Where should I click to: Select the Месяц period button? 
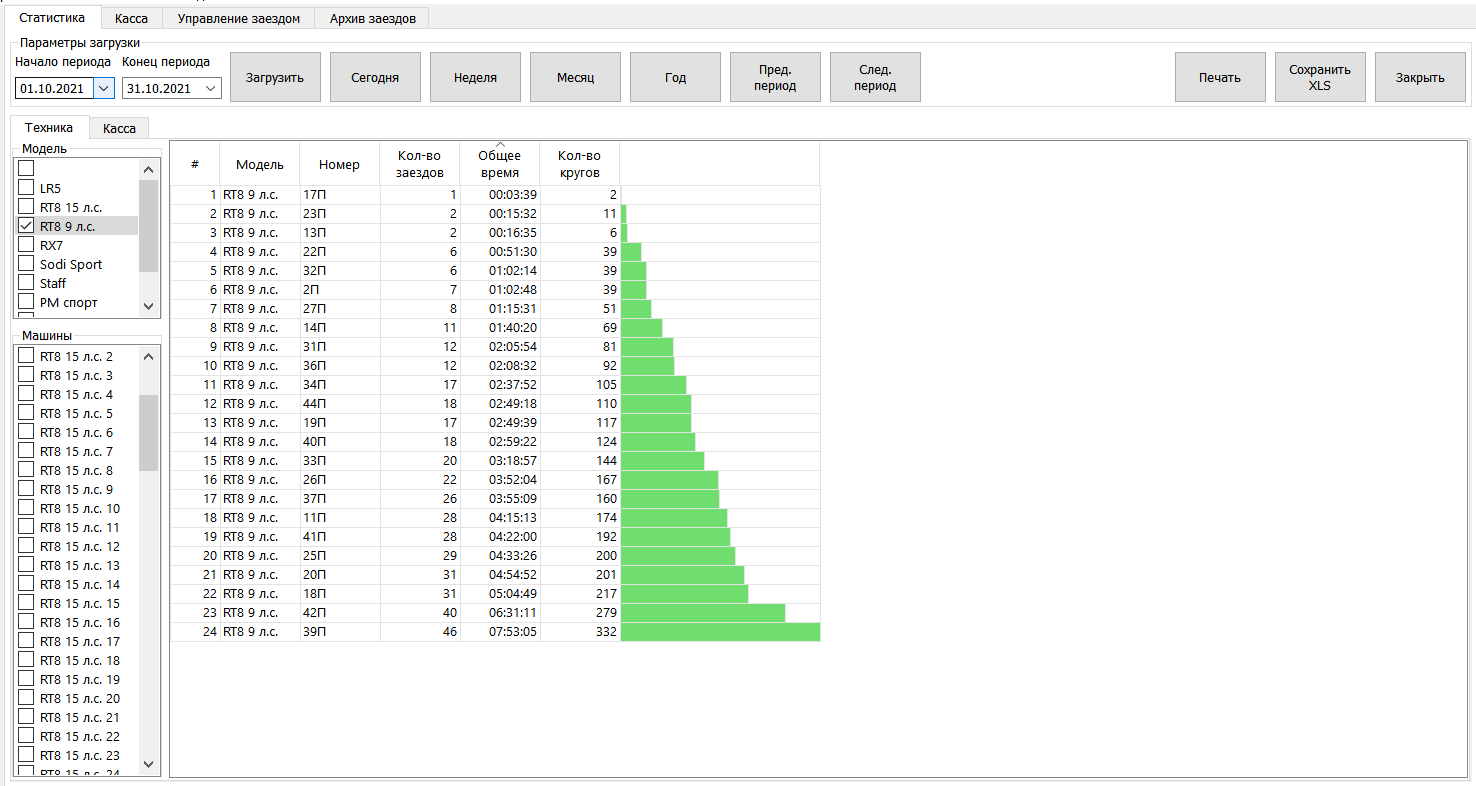coord(575,77)
